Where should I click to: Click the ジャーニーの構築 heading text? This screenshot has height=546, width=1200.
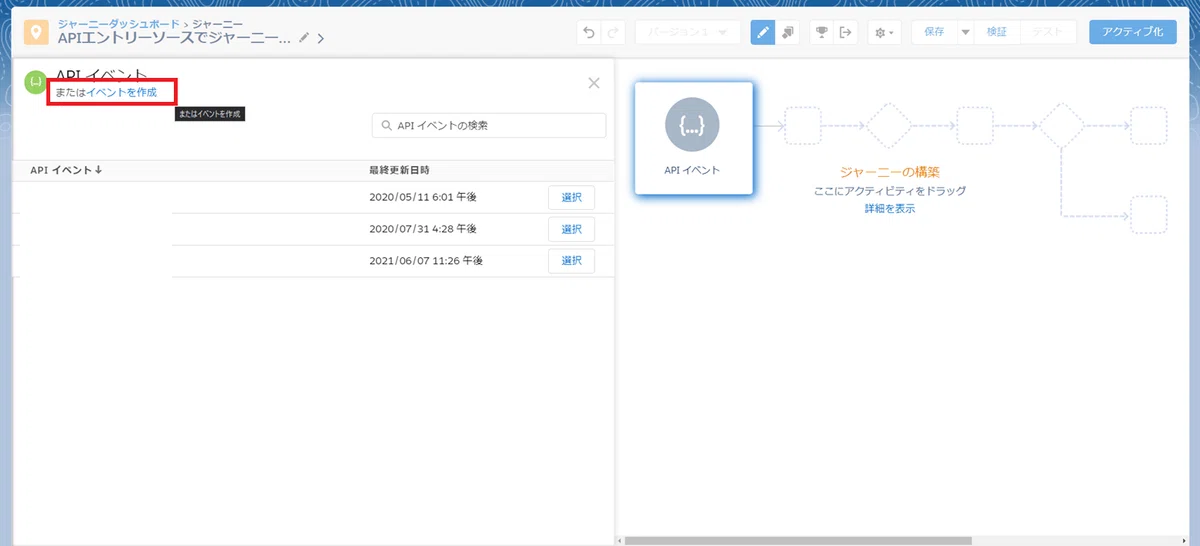pyautogui.click(x=890, y=171)
